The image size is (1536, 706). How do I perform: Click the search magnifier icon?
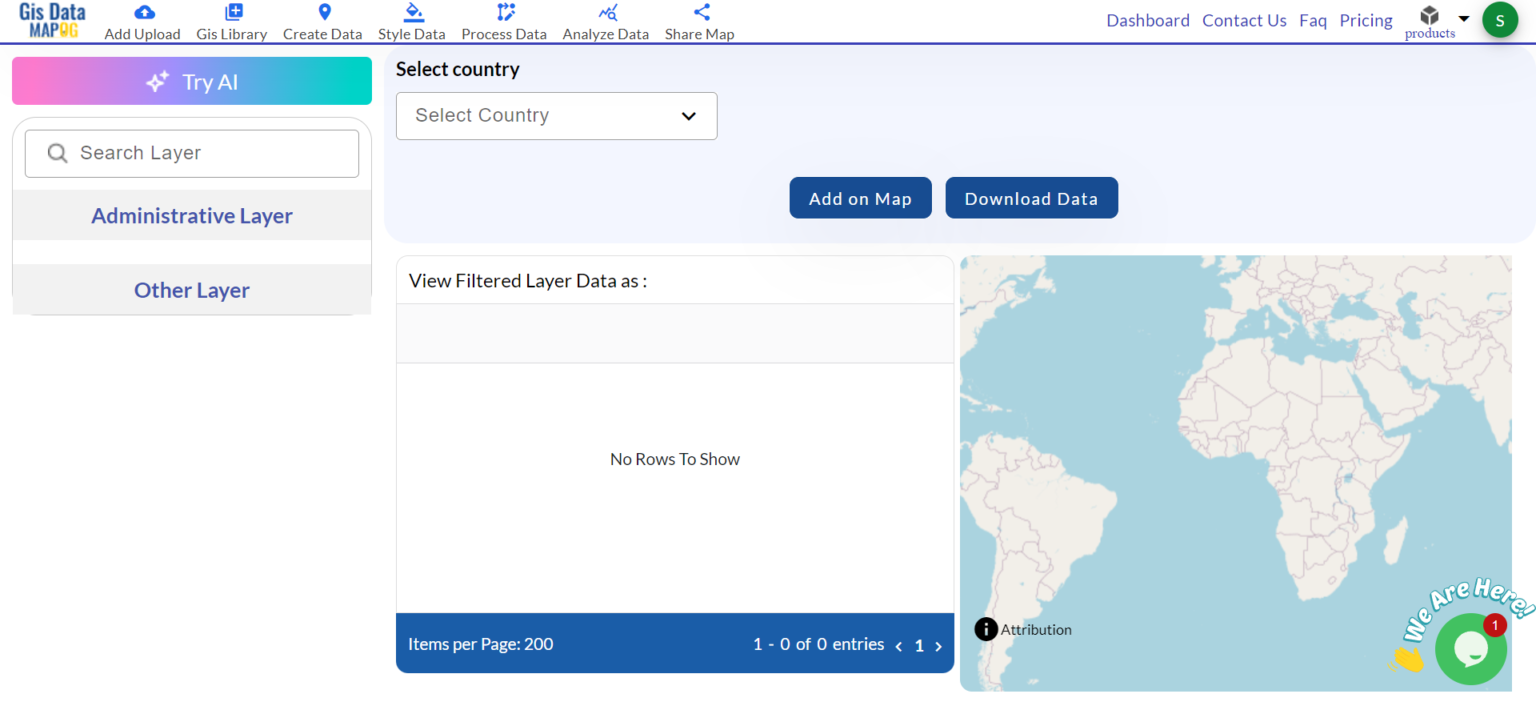(58, 153)
